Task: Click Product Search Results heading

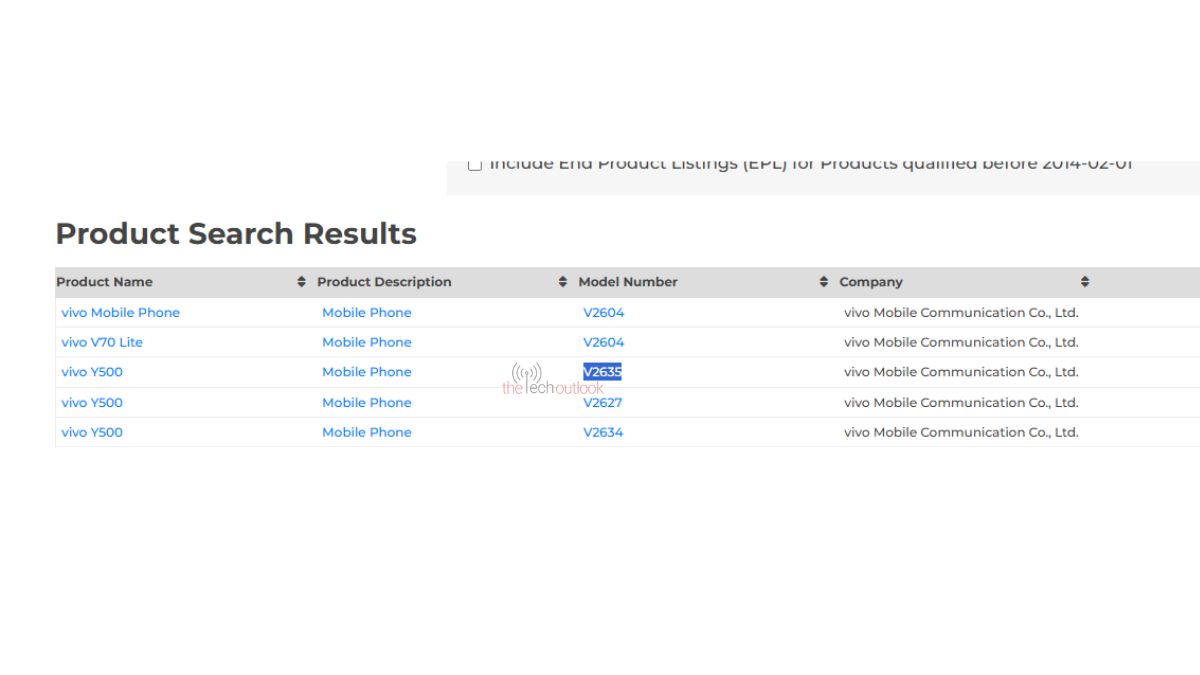Action: [236, 234]
